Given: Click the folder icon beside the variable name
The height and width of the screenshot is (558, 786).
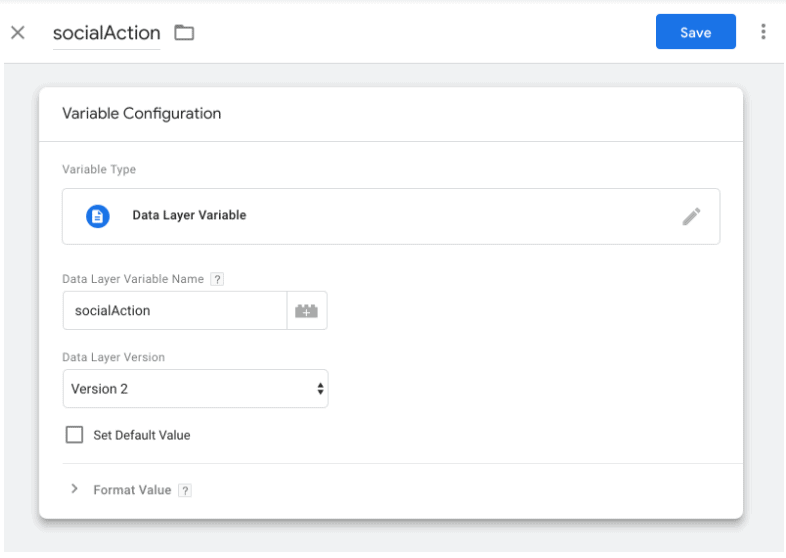Looking at the screenshot, I should (x=184, y=33).
